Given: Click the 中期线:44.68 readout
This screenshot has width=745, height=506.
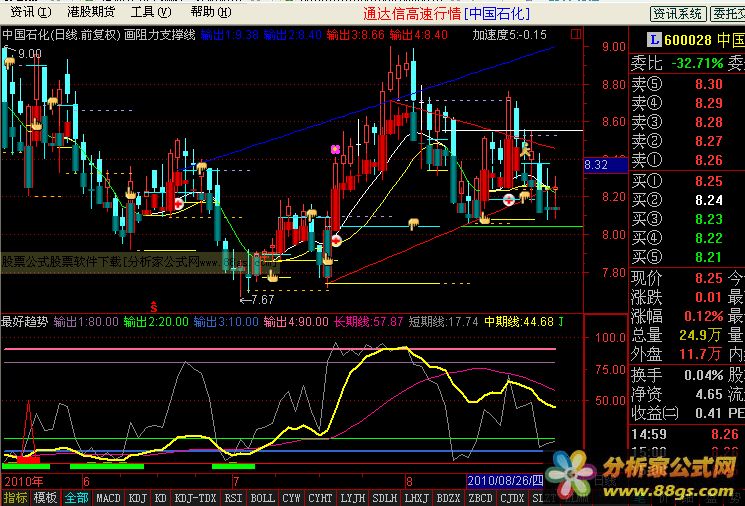Looking at the screenshot, I should tap(519, 322).
